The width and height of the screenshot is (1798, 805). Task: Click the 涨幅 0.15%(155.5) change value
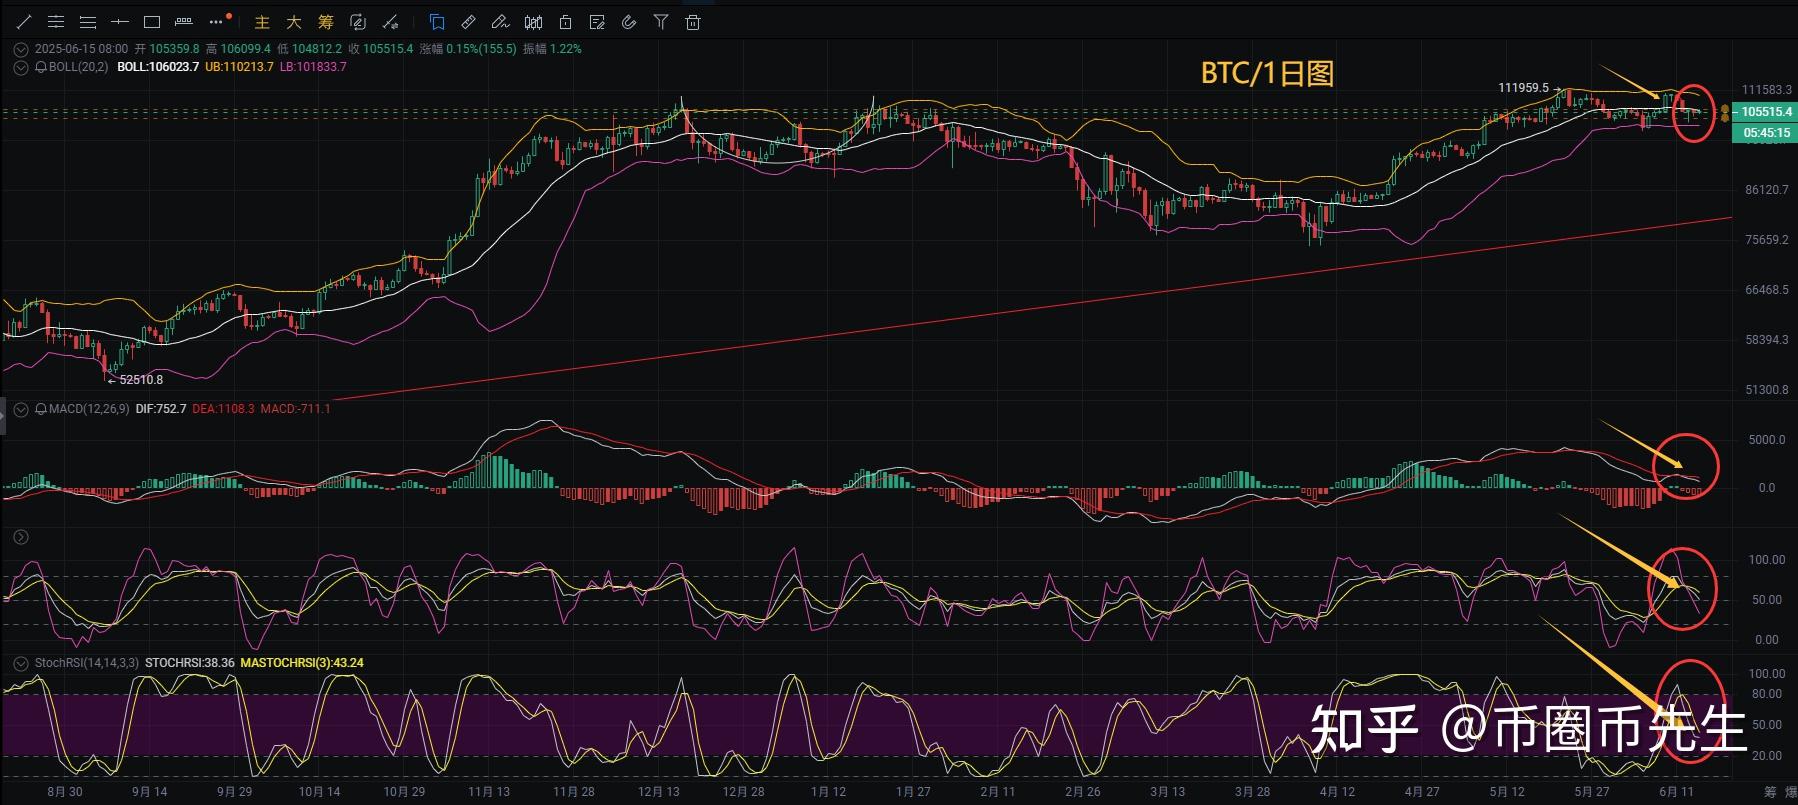click(x=468, y=49)
